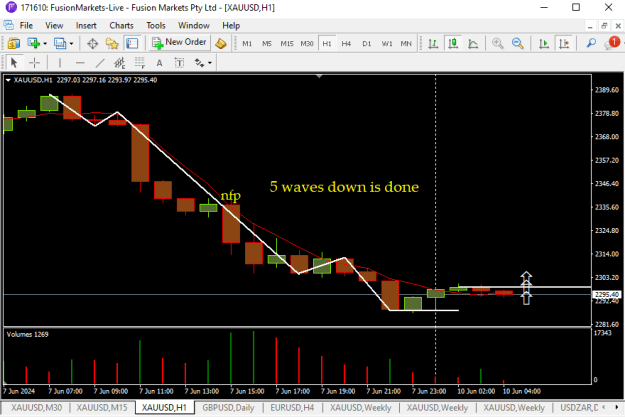
Task: Click the chart shift triangle marker
Action: click(x=319, y=76)
